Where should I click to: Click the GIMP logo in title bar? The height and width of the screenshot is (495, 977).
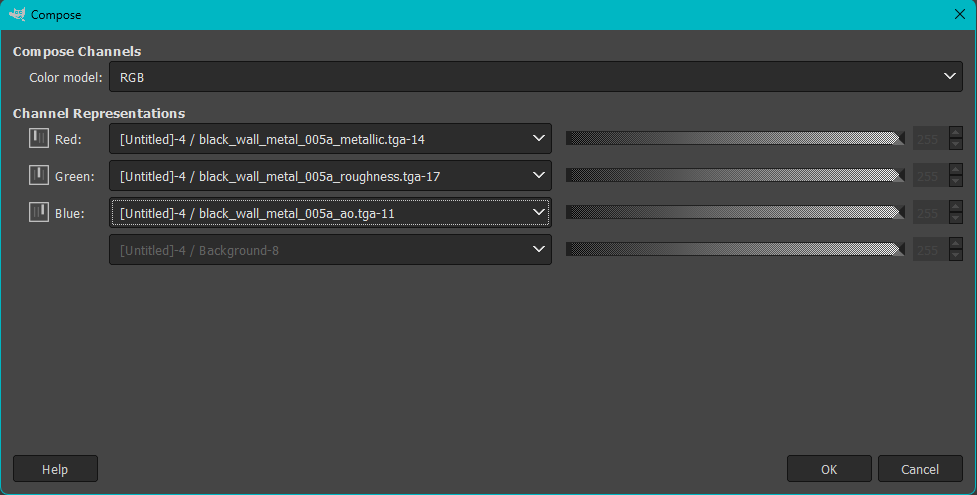17,15
